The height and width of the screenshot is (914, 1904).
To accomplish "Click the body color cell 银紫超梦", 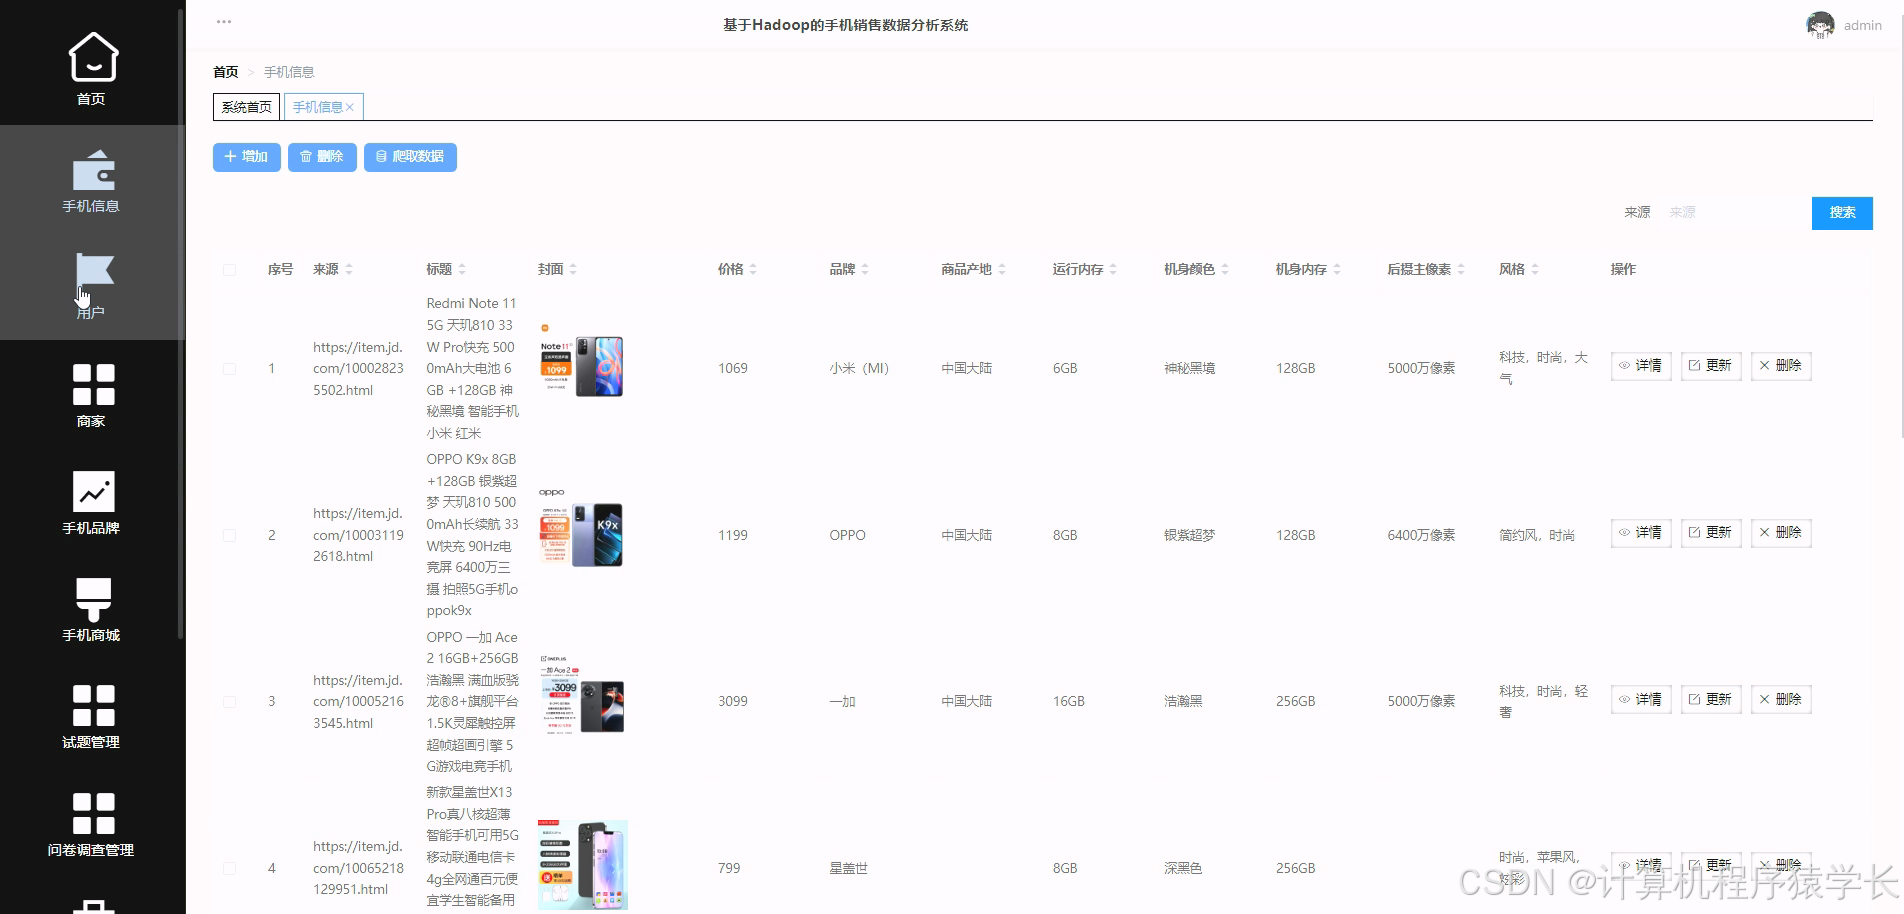I will point(1190,536).
